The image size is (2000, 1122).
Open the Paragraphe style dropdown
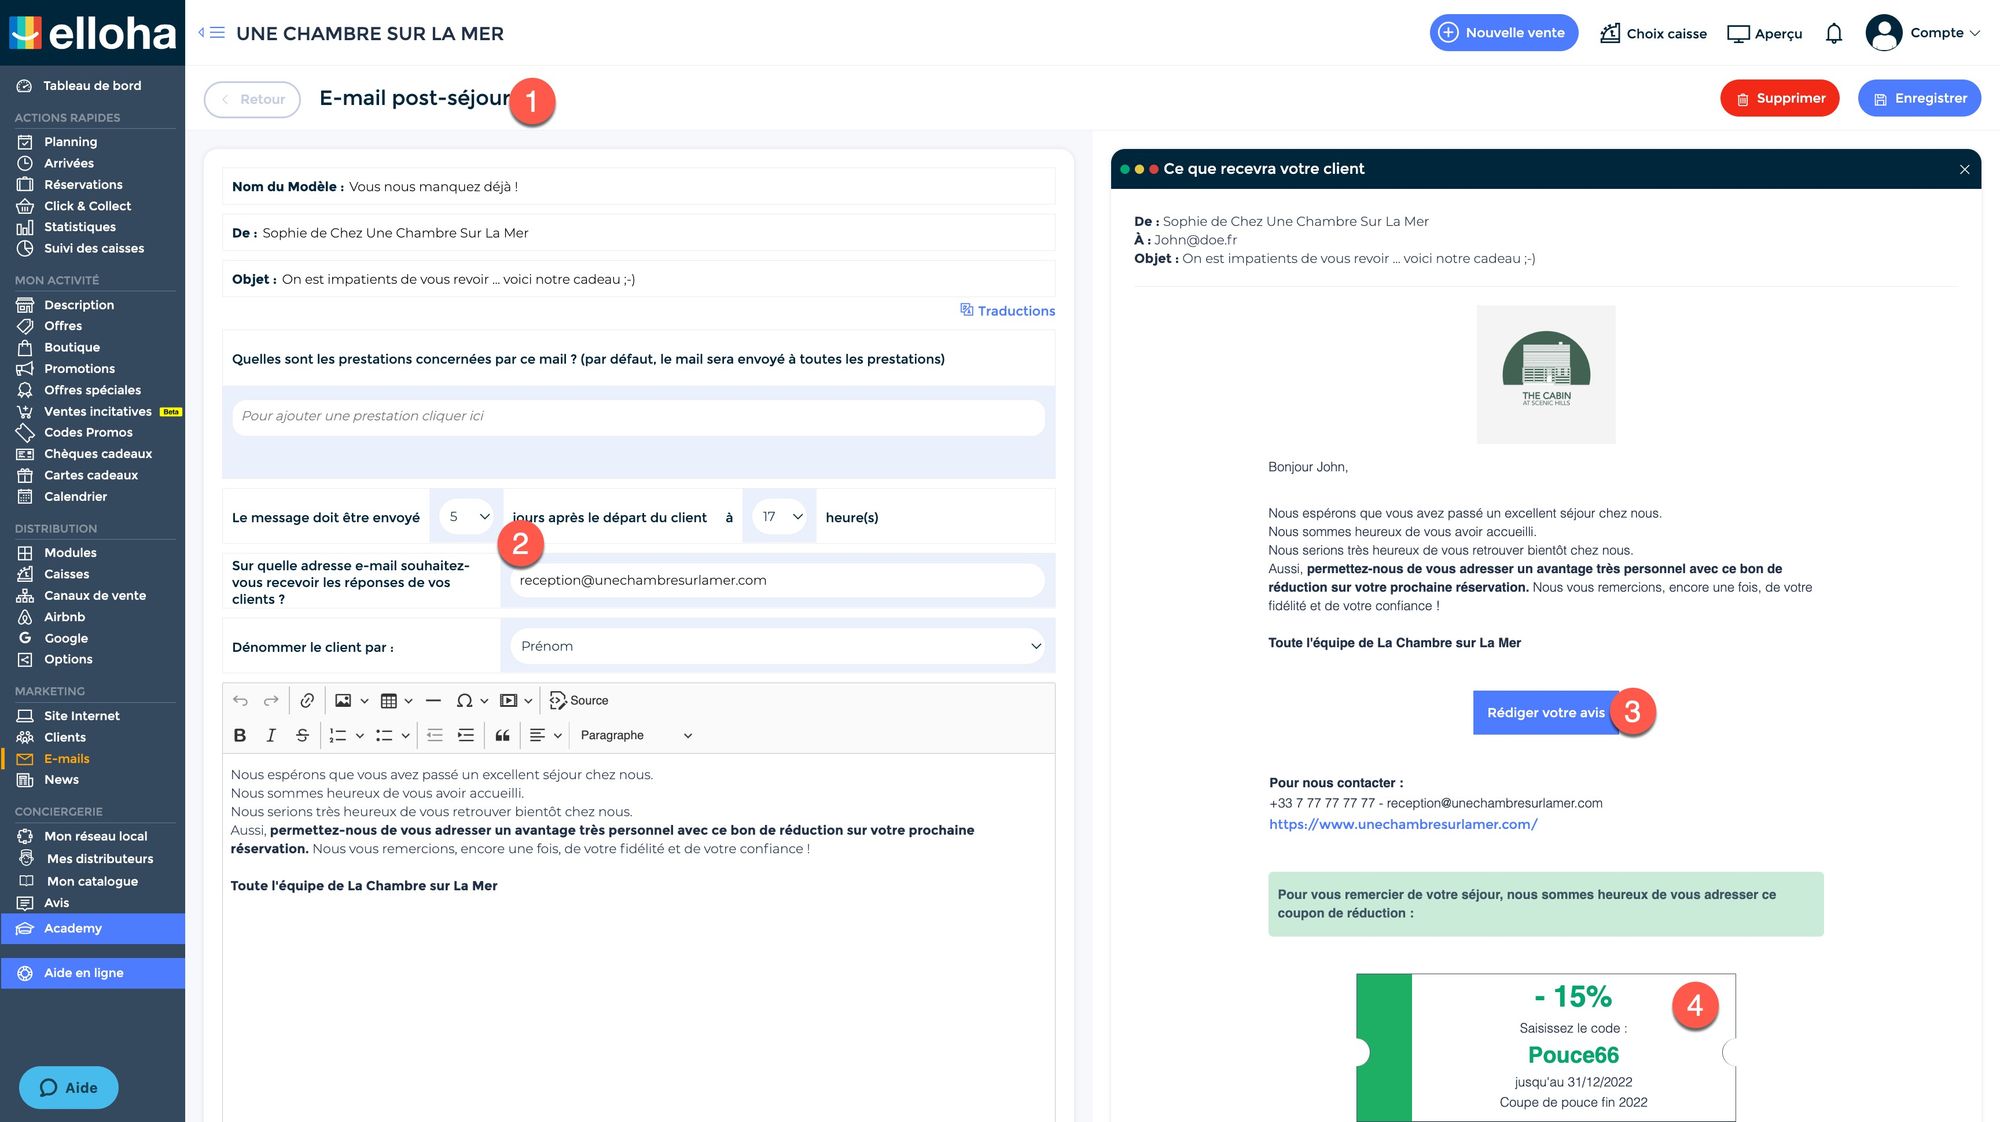(x=635, y=735)
